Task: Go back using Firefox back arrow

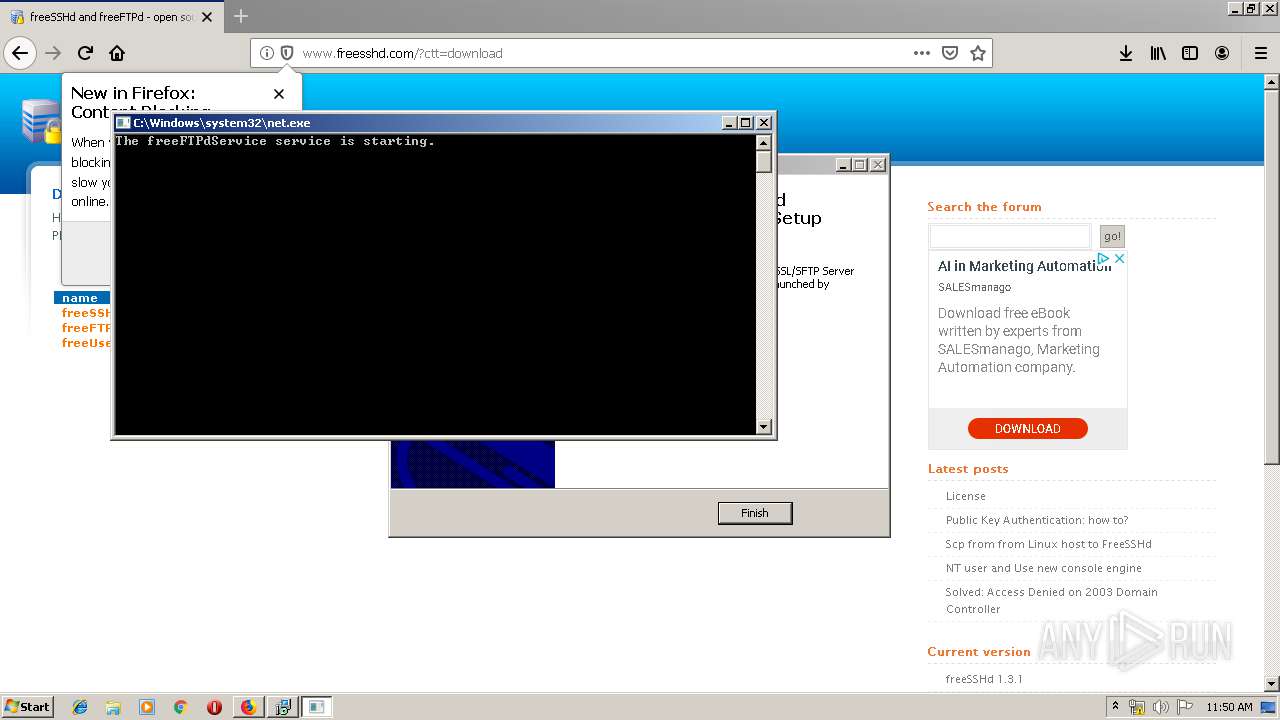Action: [x=20, y=53]
